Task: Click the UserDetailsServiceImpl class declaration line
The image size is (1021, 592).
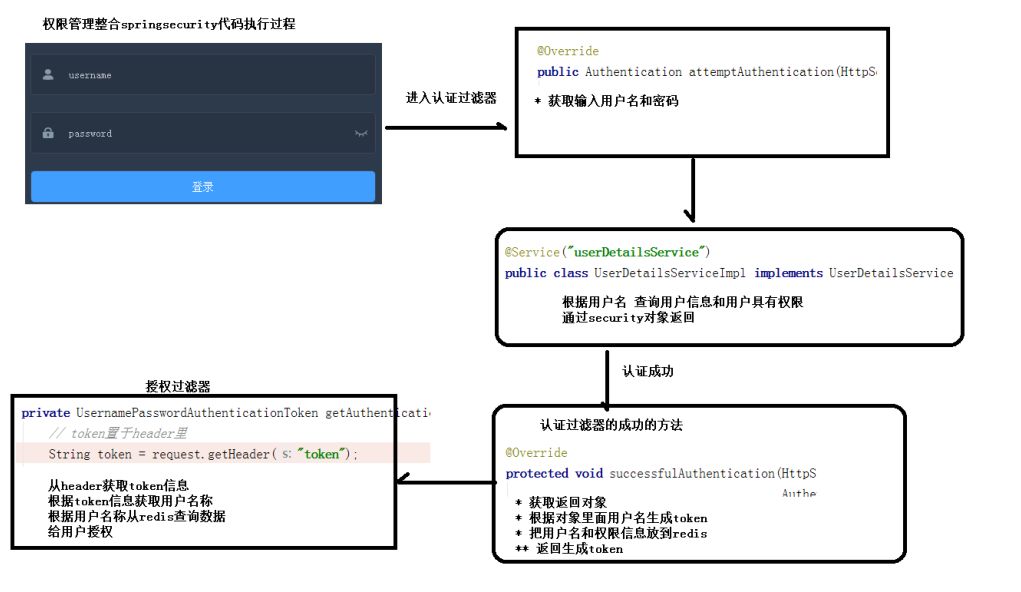Action: coord(729,273)
